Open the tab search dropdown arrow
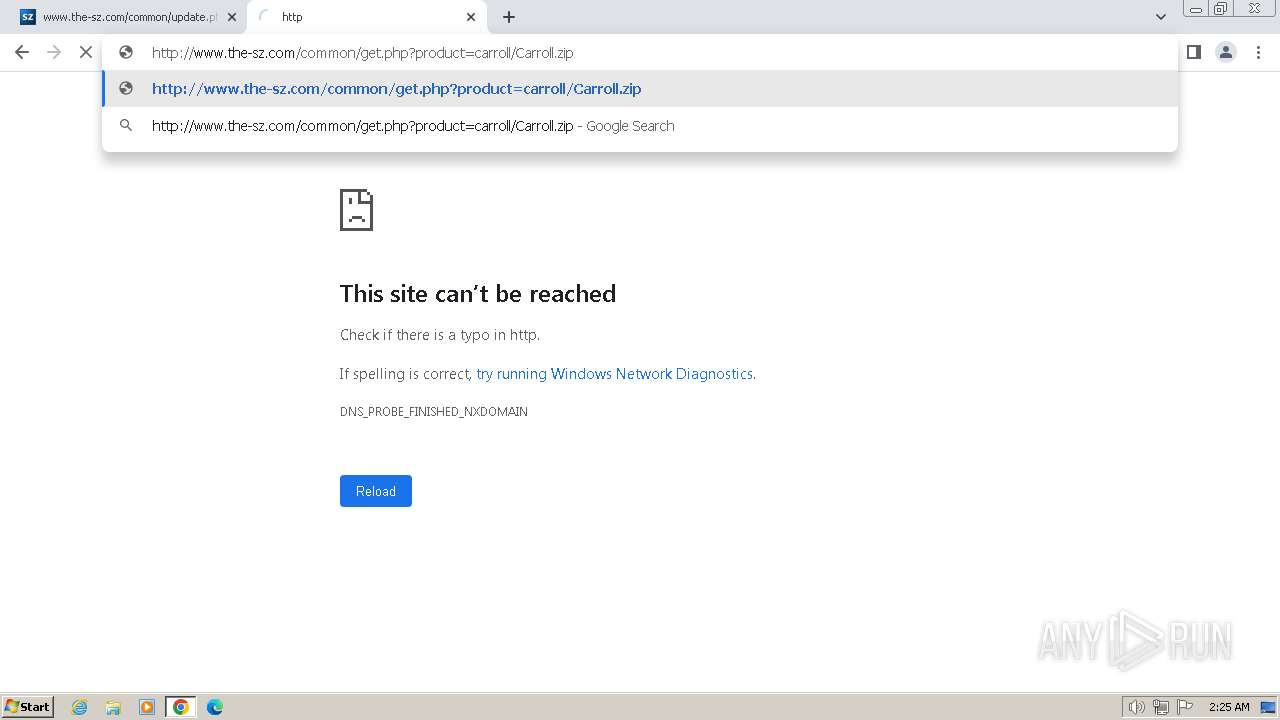The width and height of the screenshot is (1280, 720). click(x=1161, y=17)
